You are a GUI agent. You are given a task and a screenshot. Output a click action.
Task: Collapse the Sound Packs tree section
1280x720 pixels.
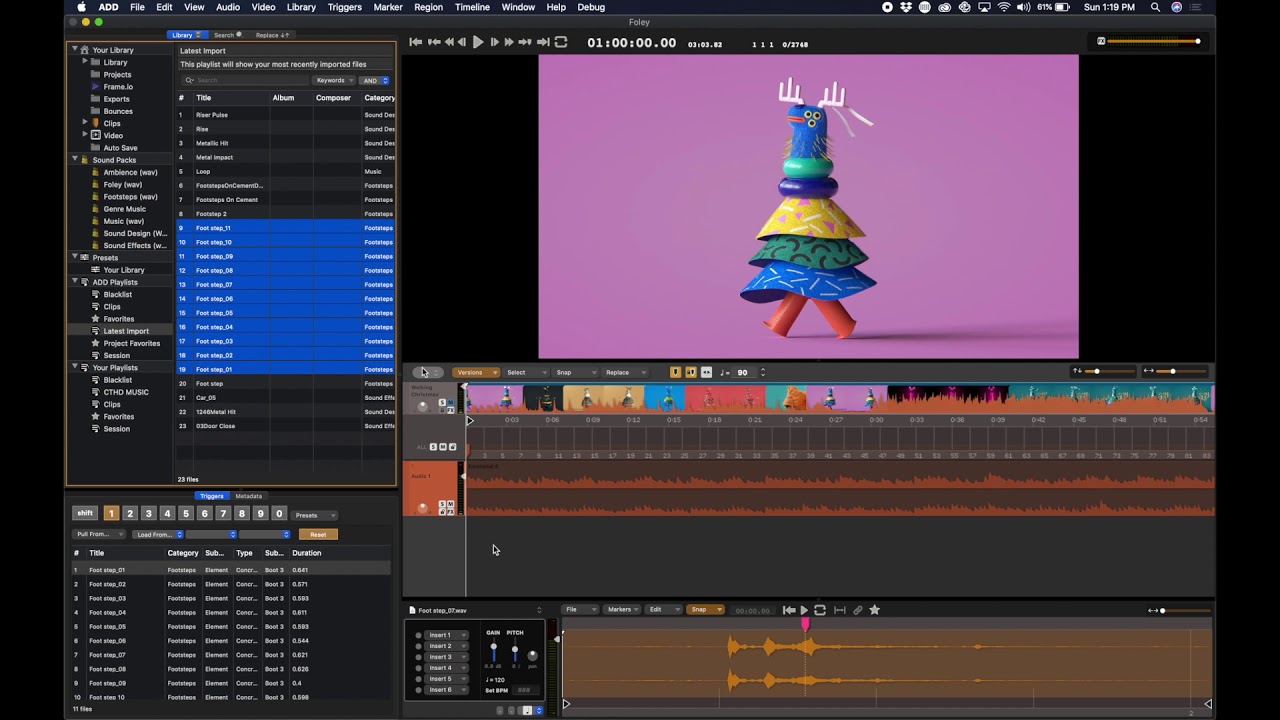point(74,160)
